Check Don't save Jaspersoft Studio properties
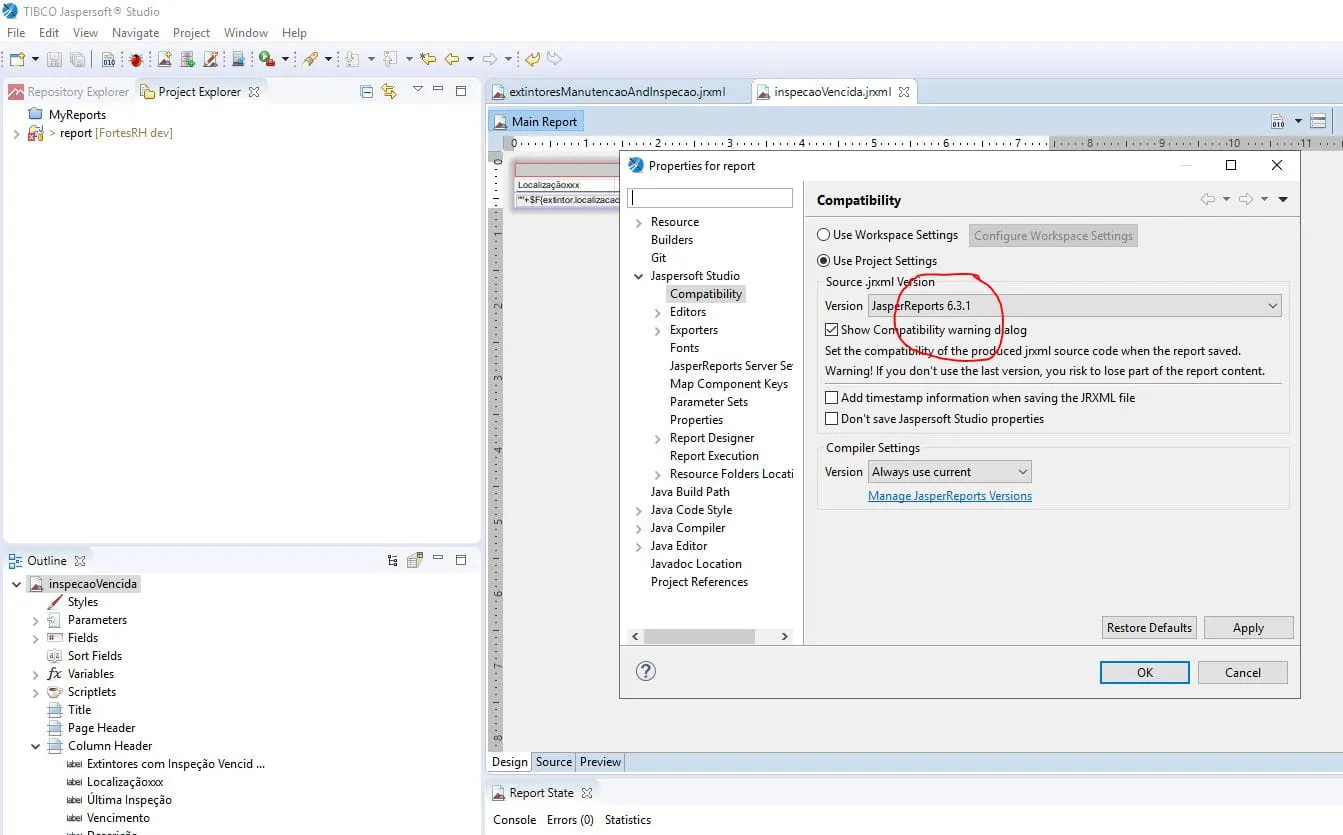Viewport: 1343px width, 835px height. 831,419
